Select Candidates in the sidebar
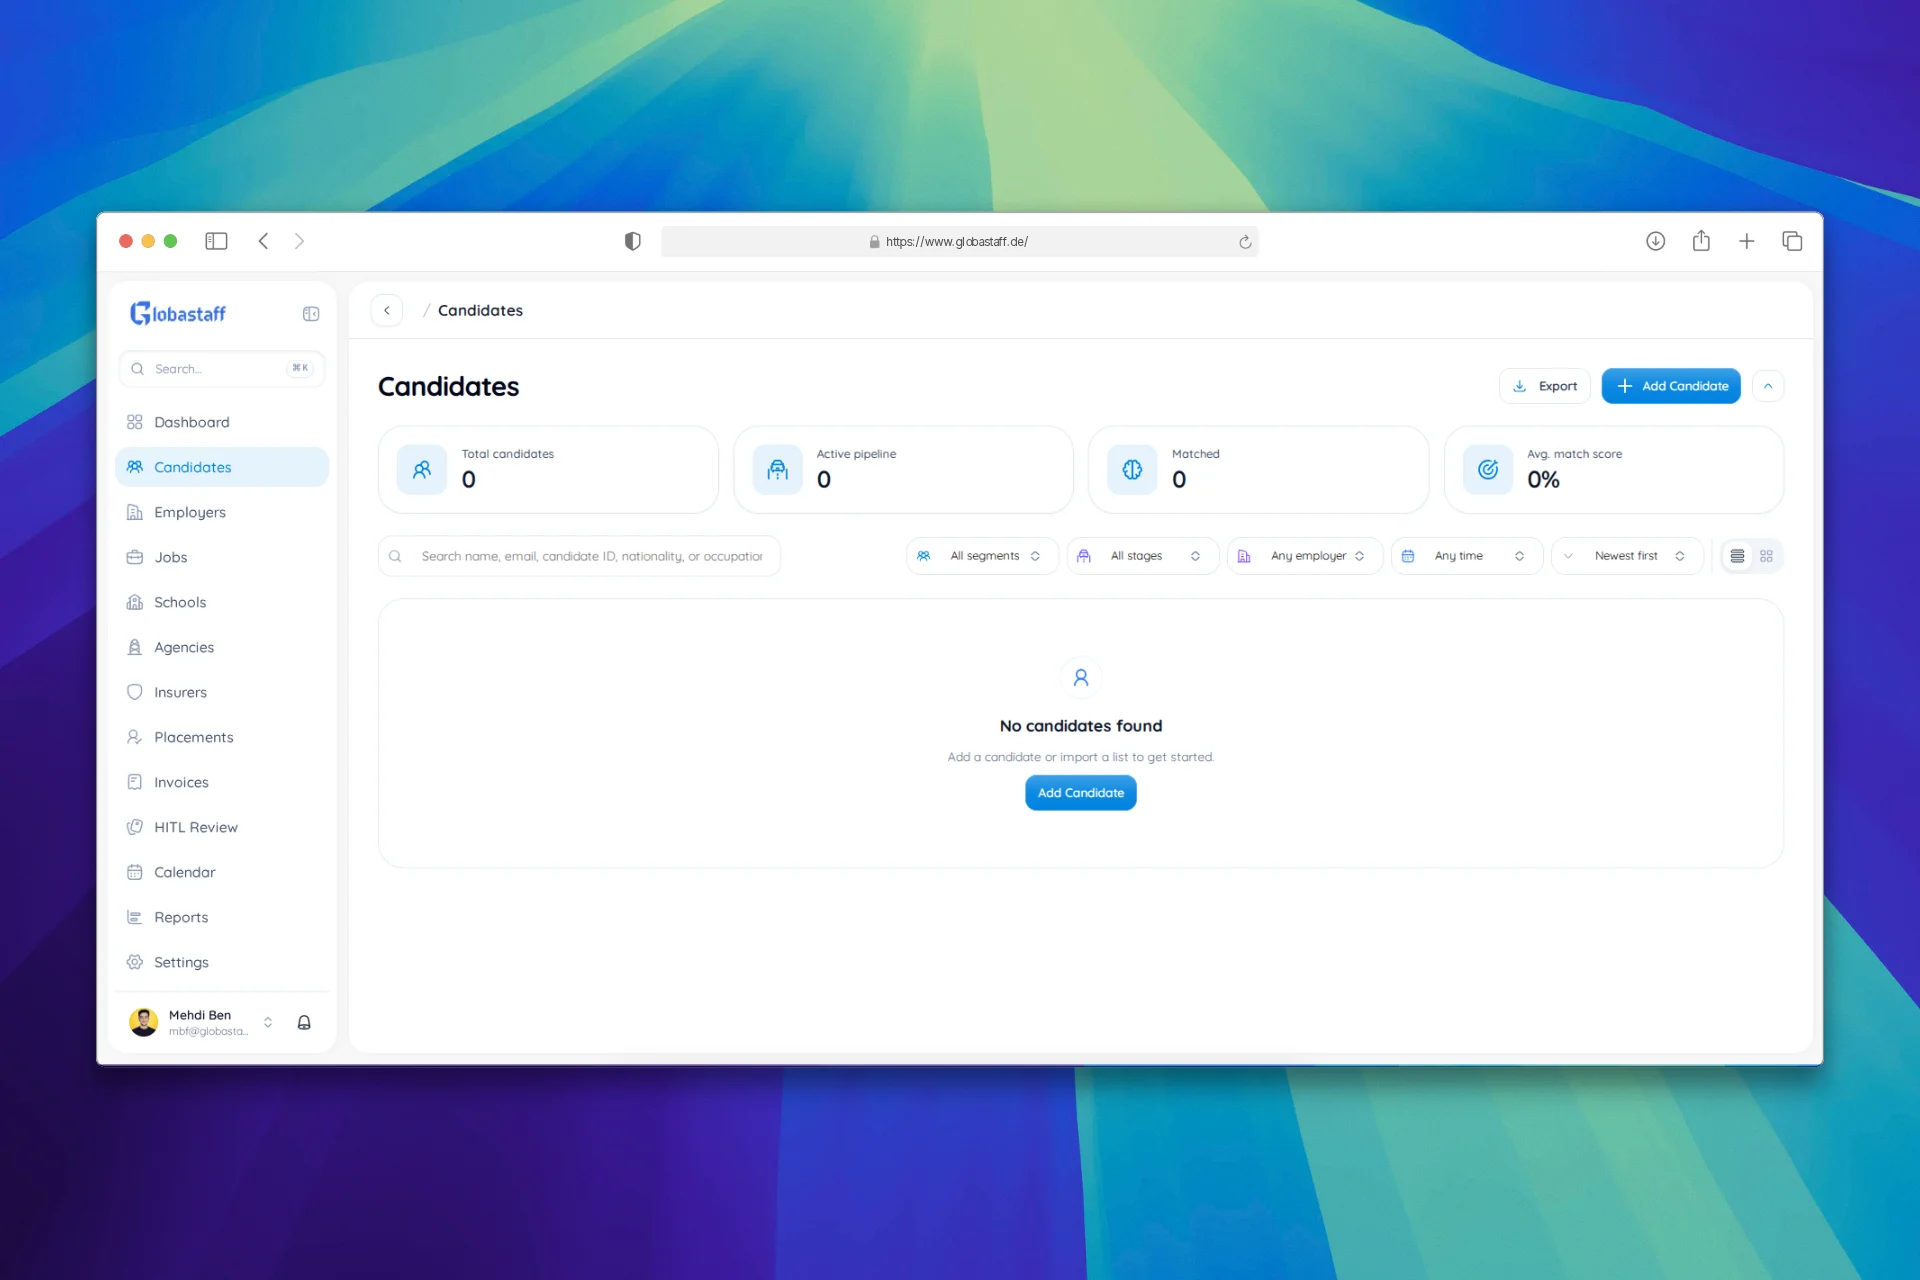 222,467
